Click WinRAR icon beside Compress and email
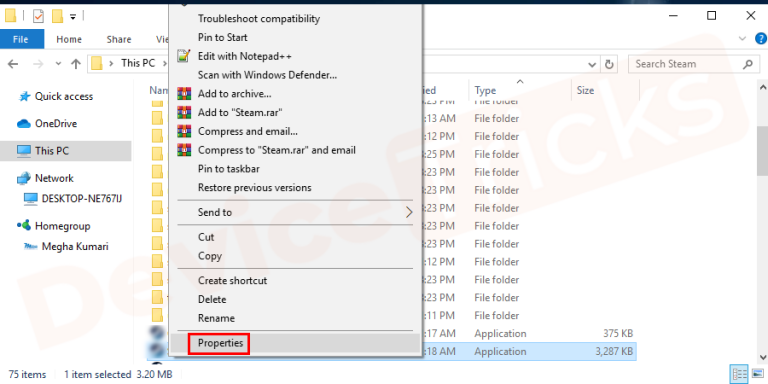The height and width of the screenshot is (384, 768). [184, 131]
